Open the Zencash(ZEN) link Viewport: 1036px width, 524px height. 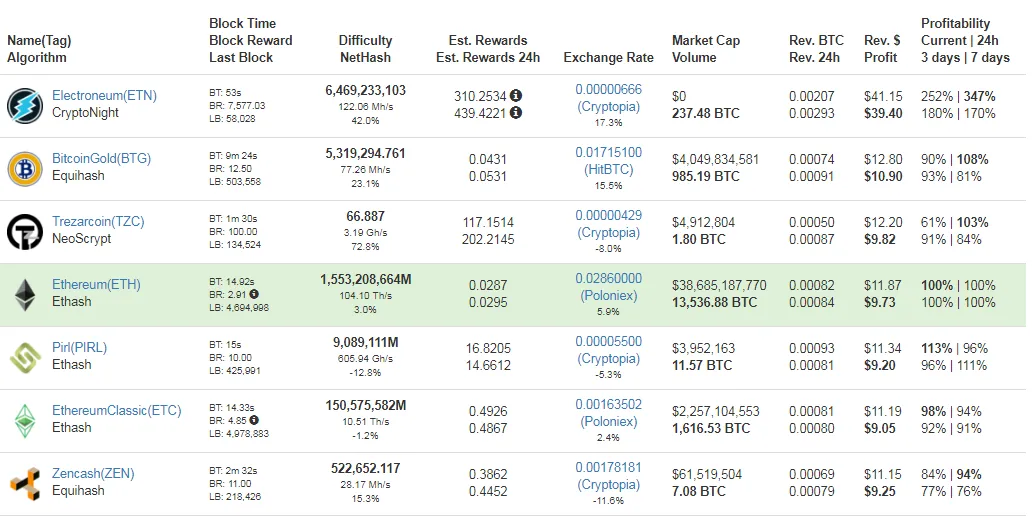[93, 474]
